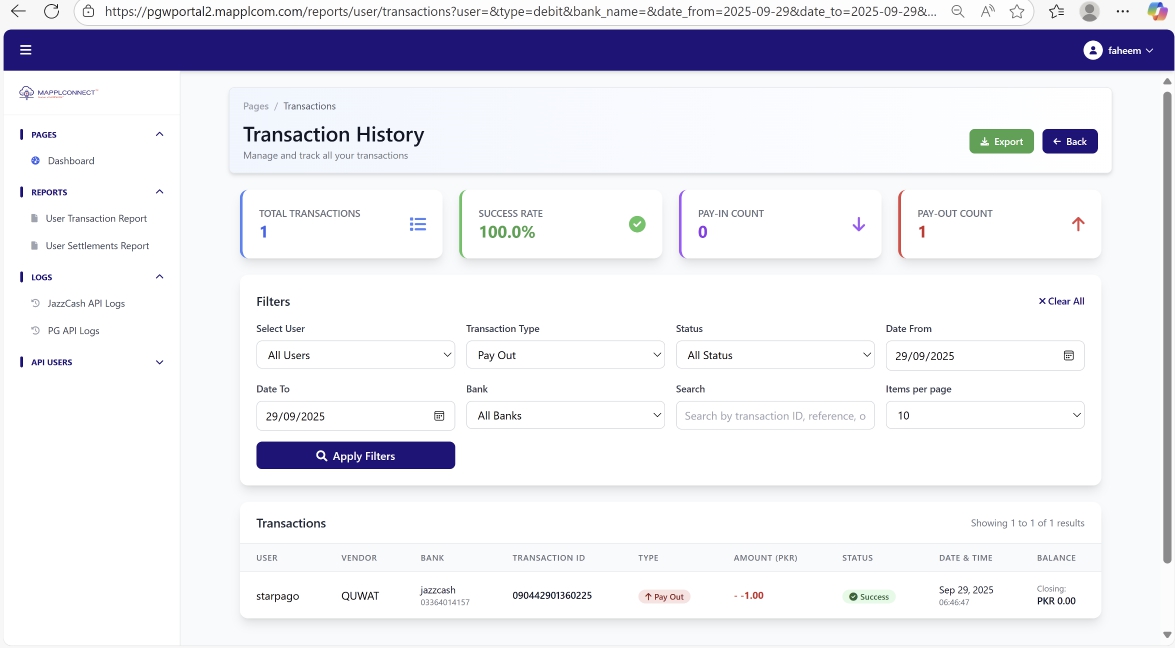Image resolution: width=1175 pixels, height=648 pixels.
Task: Expand the API Users sidebar section
Action: pos(159,362)
